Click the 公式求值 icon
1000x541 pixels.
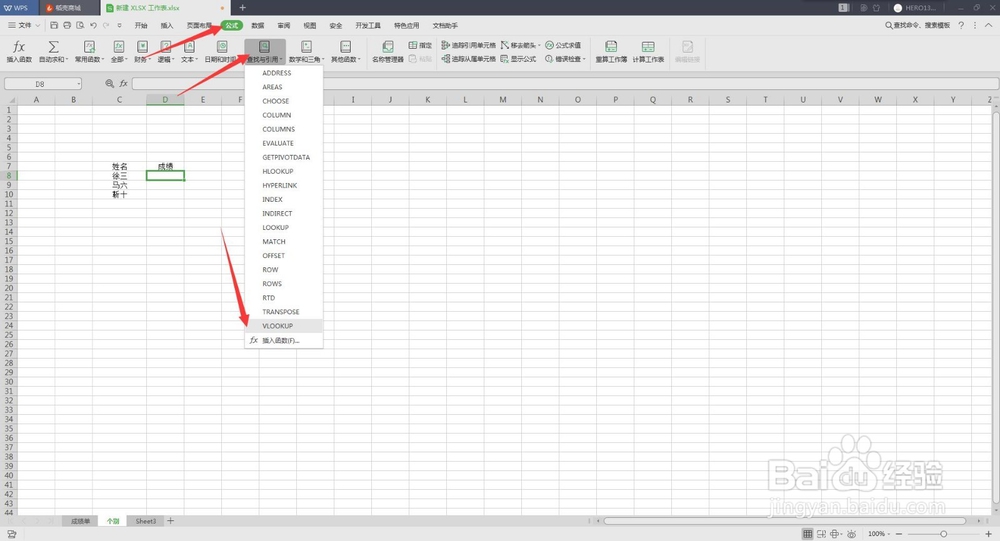[549, 45]
